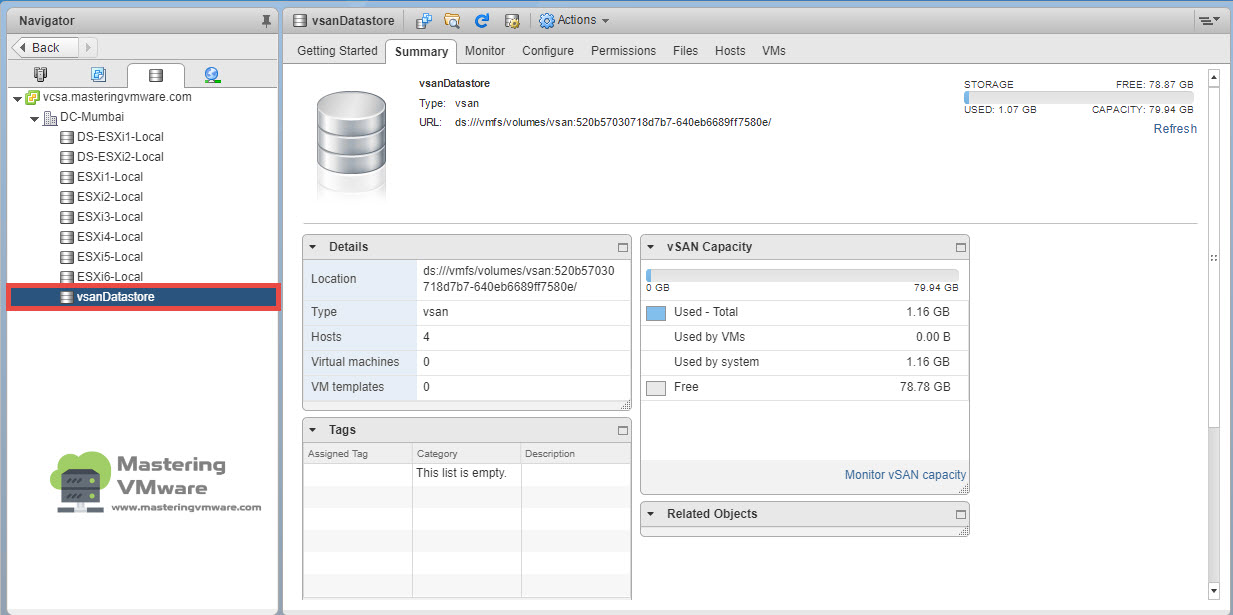The height and width of the screenshot is (615, 1233).
Task: Expand the Related Objects panel
Action: pyautogui.click(x=651, y=514)
